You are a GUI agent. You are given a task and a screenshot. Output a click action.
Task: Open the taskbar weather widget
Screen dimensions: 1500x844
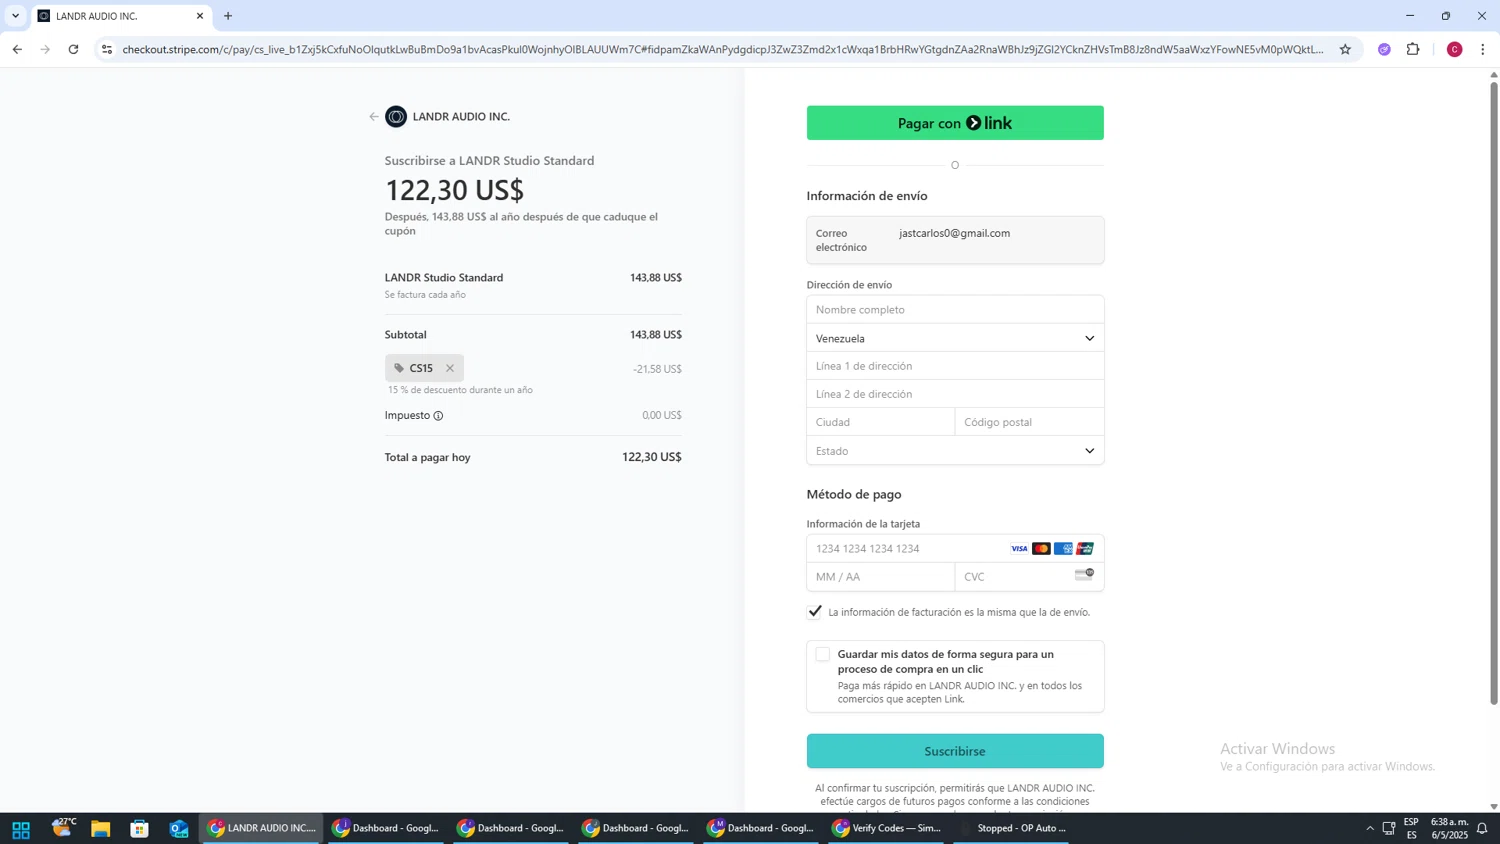pyautogui.click(x=62, y=829)
